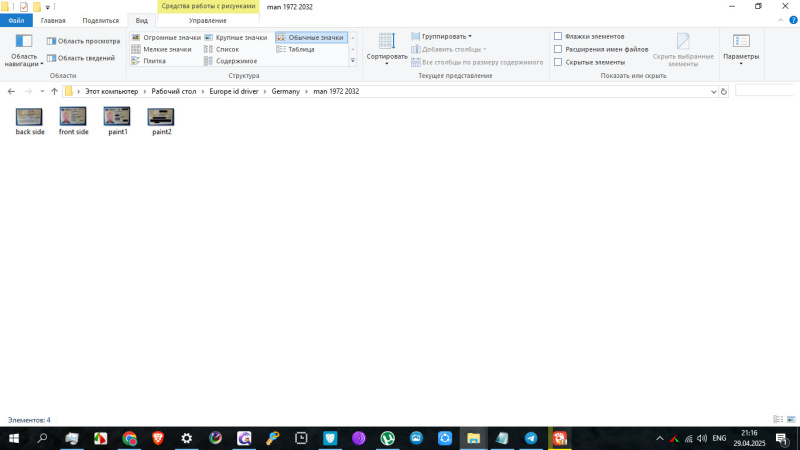Screen dimensions: 800x450
Task: Click the Up folder arrow button
Action: tap(54, 91)
